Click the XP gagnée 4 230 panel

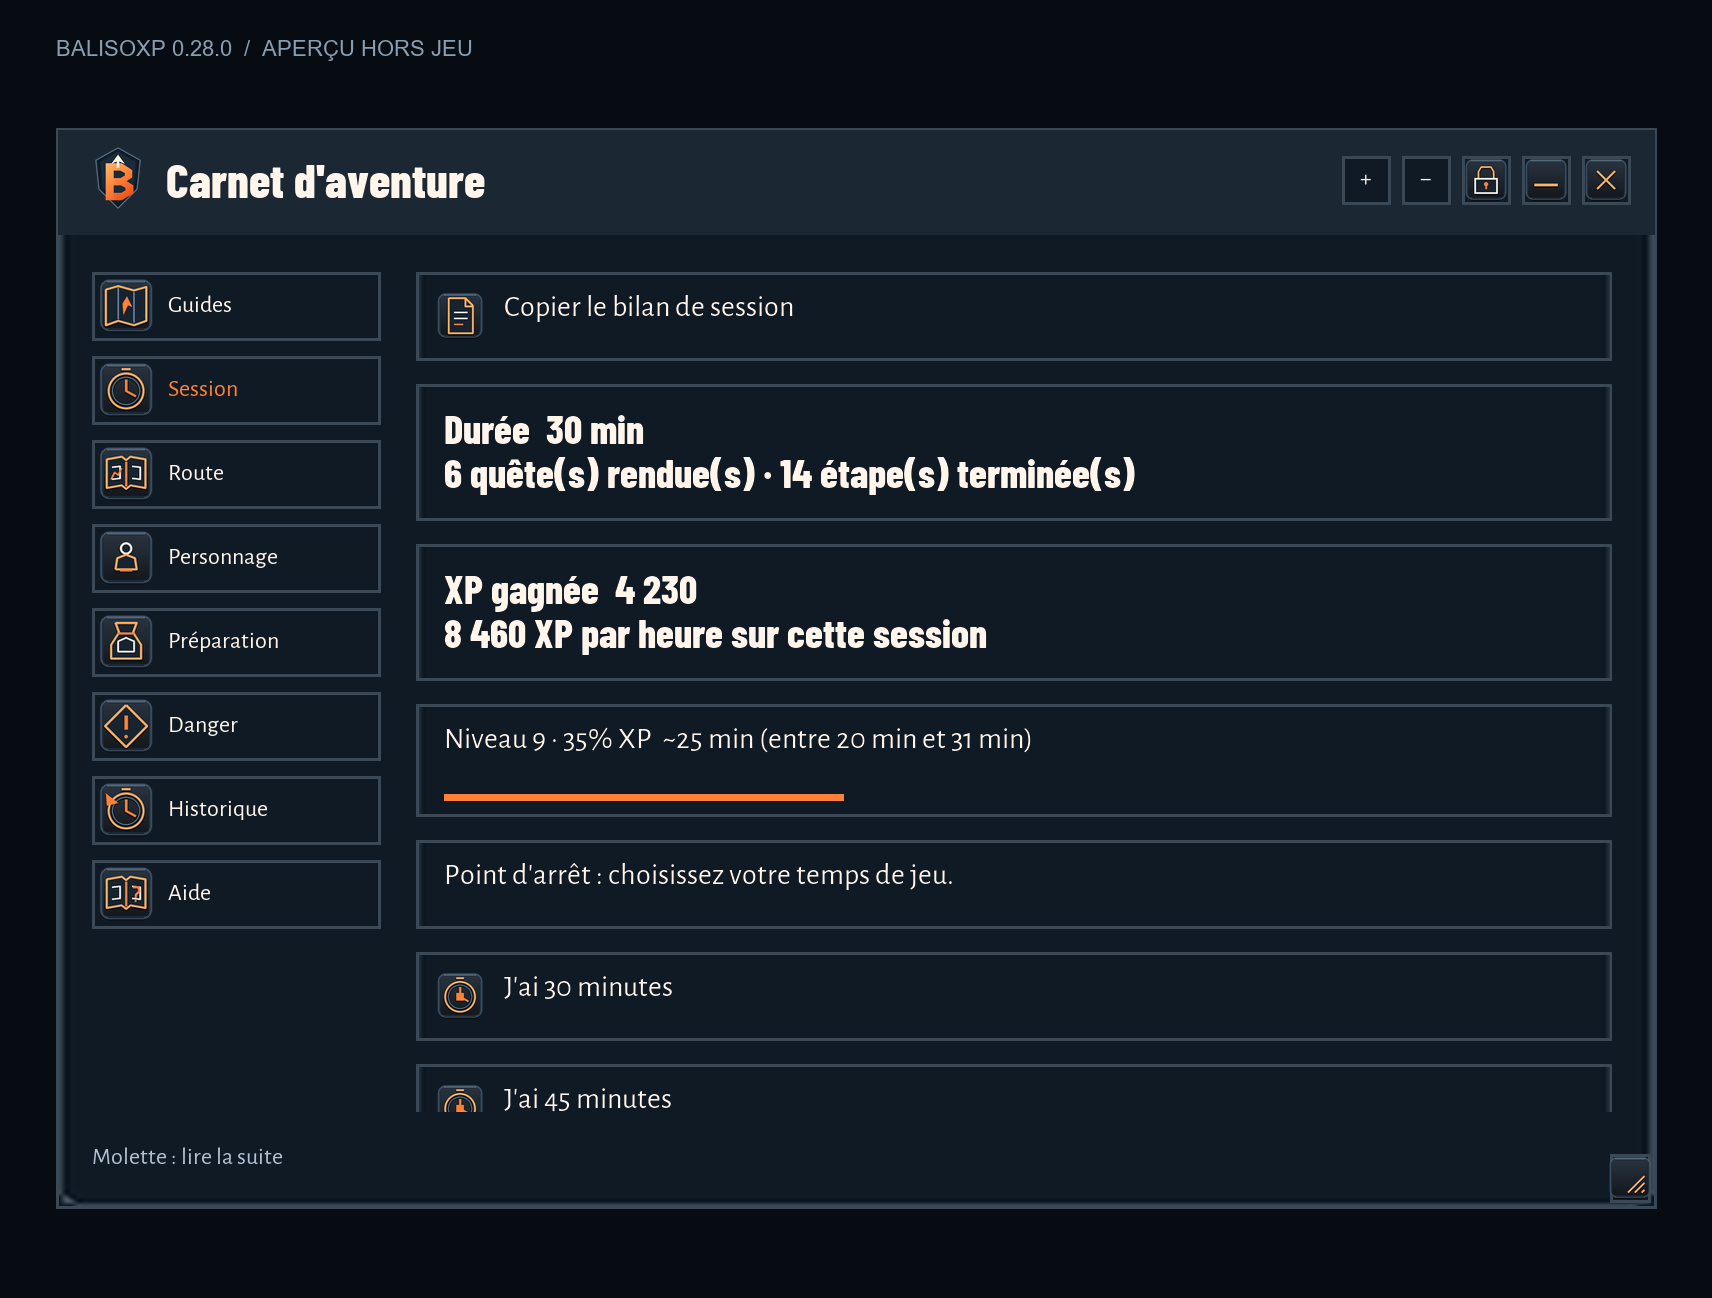1014,612
